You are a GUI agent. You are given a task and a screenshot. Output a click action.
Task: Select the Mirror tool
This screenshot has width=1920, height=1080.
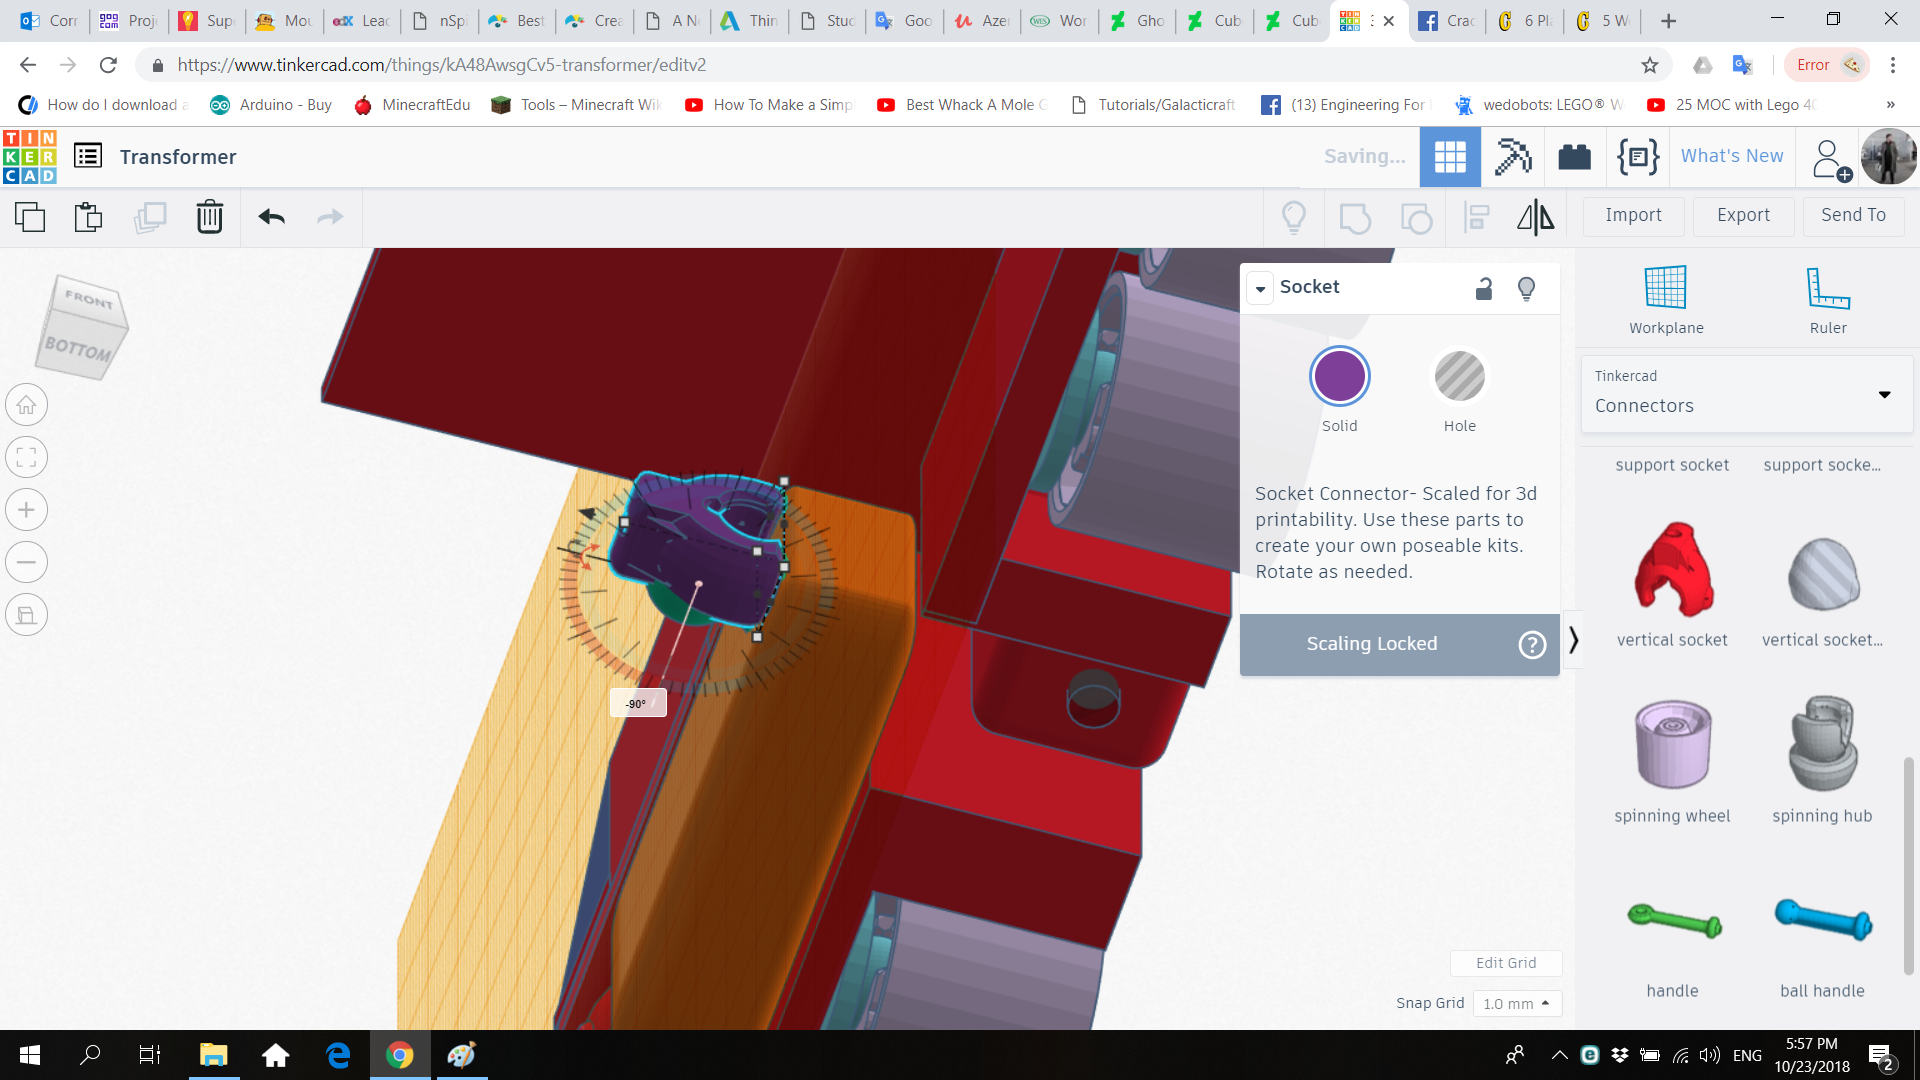click(x=1535, y=217)
